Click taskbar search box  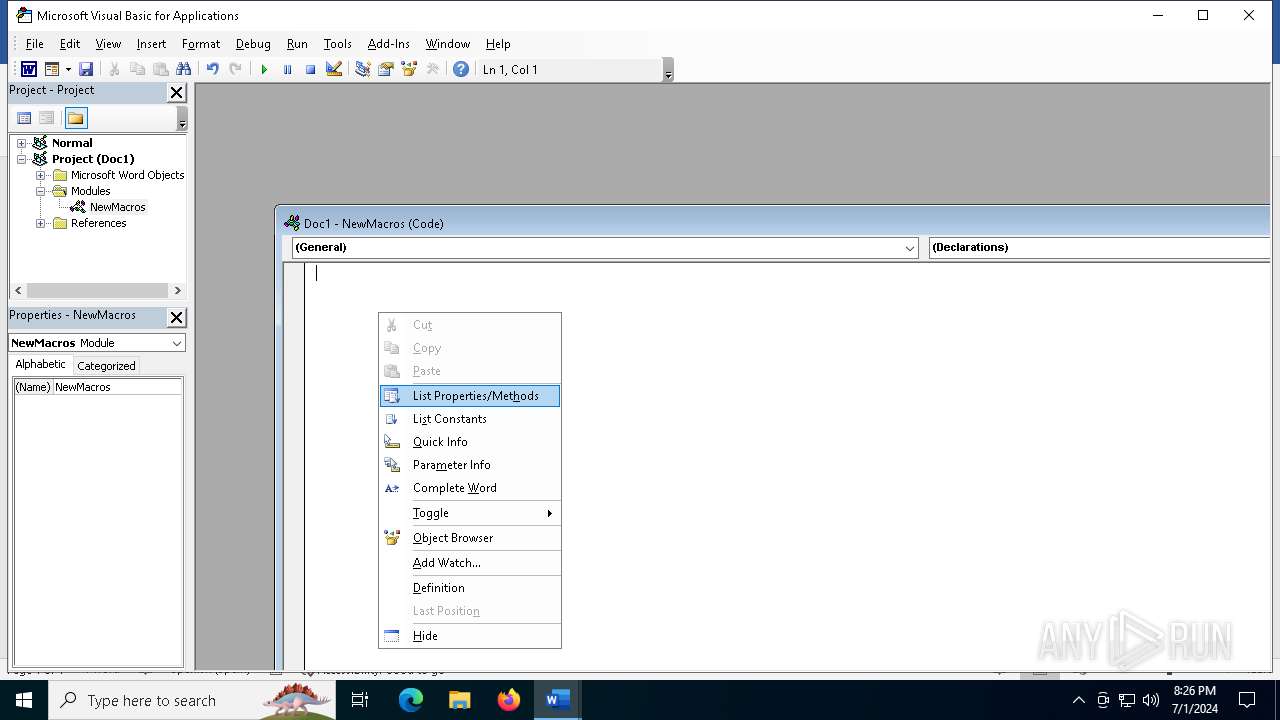coord(192,700)
